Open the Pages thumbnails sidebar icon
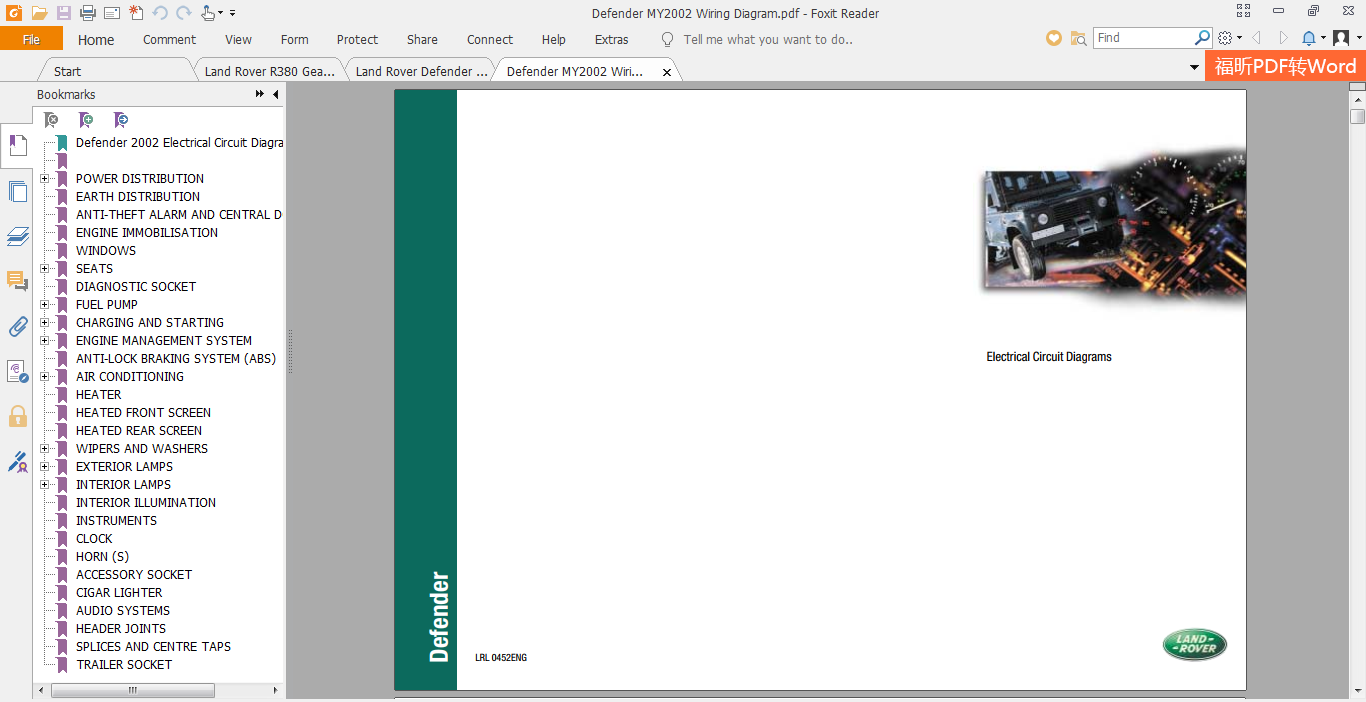The height and width of the screenshot is (702, 1366). point(17,192)
